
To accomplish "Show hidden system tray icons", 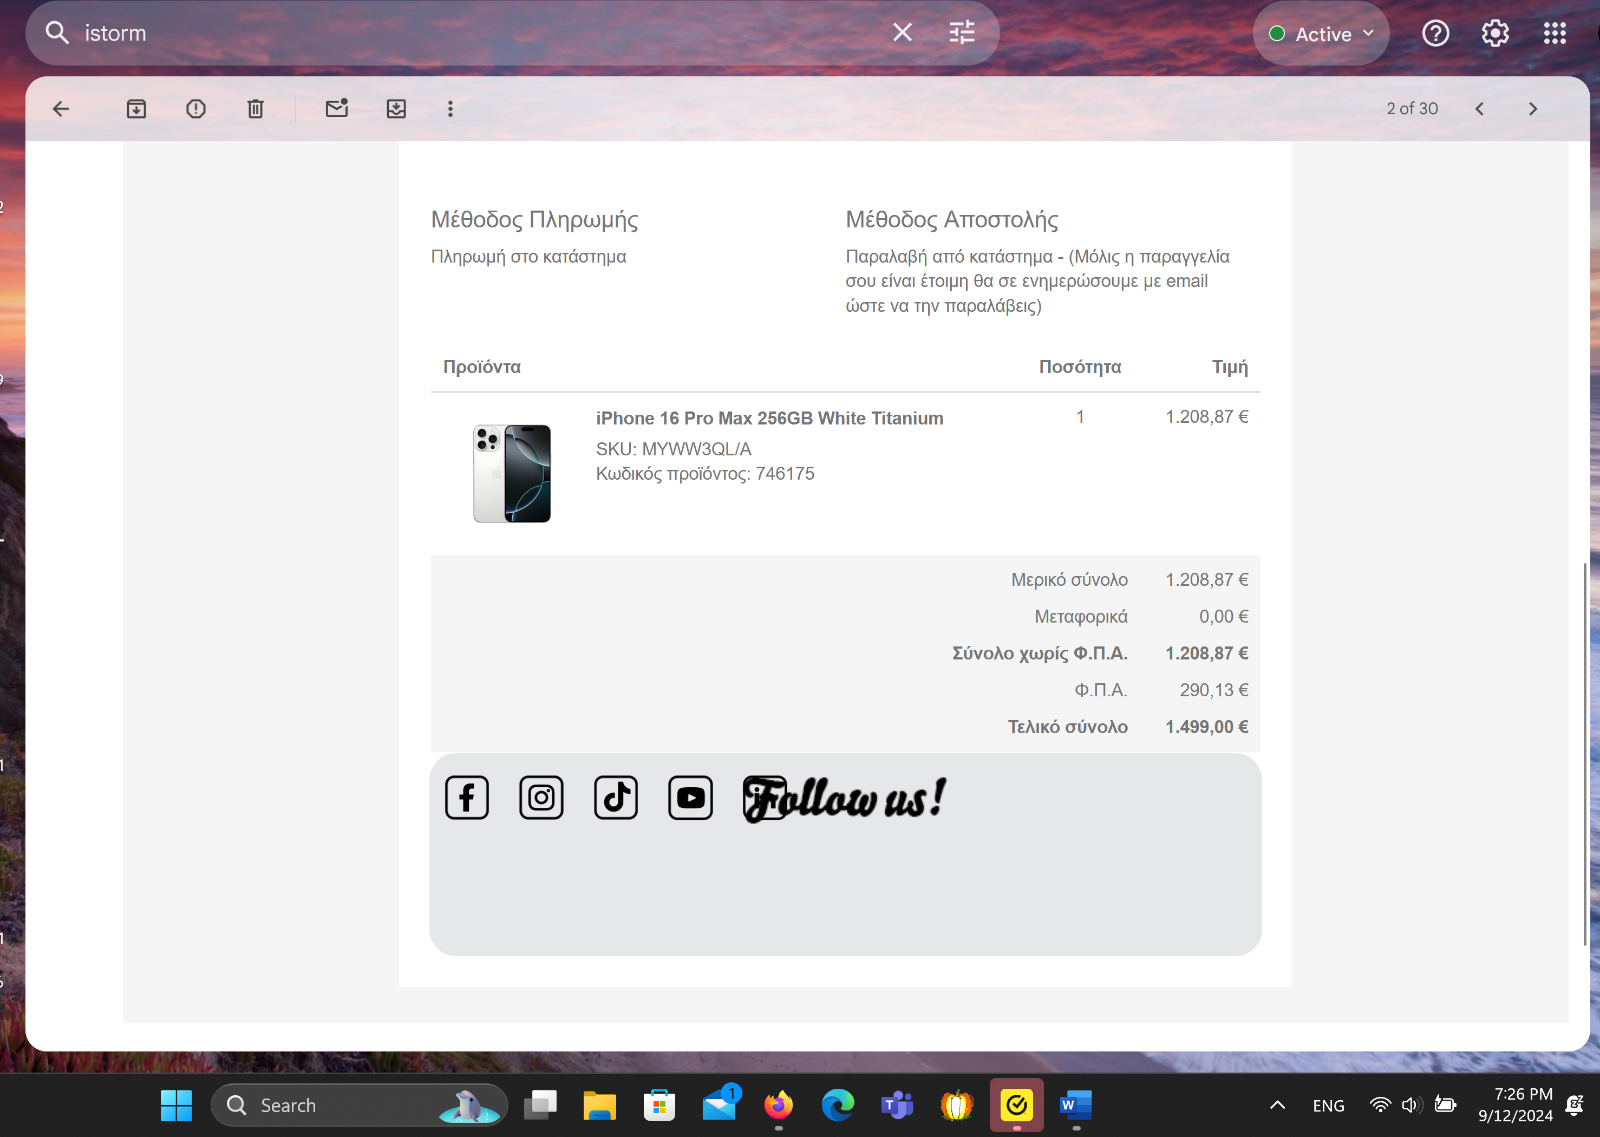I will (x=1277, y=1105).
